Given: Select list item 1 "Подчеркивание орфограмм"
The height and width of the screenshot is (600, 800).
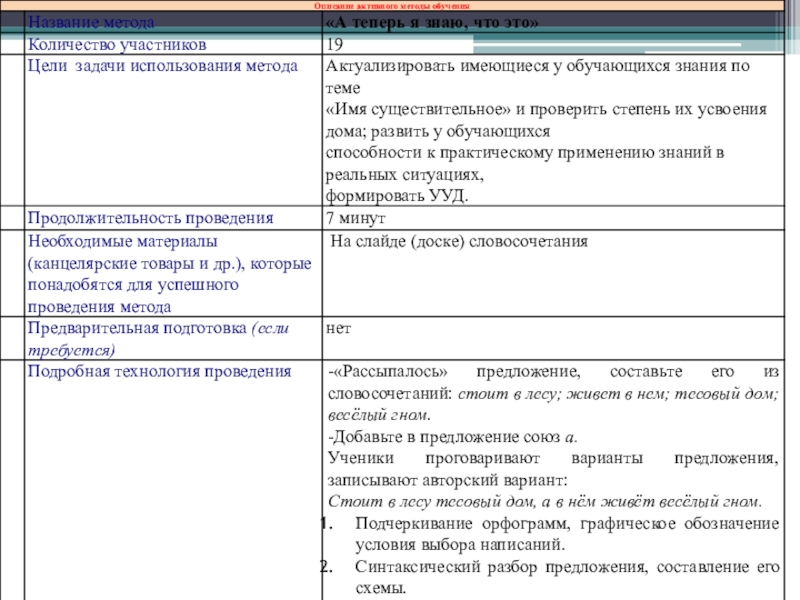Looking at the screenshot, I should click(x=565, y=524).
